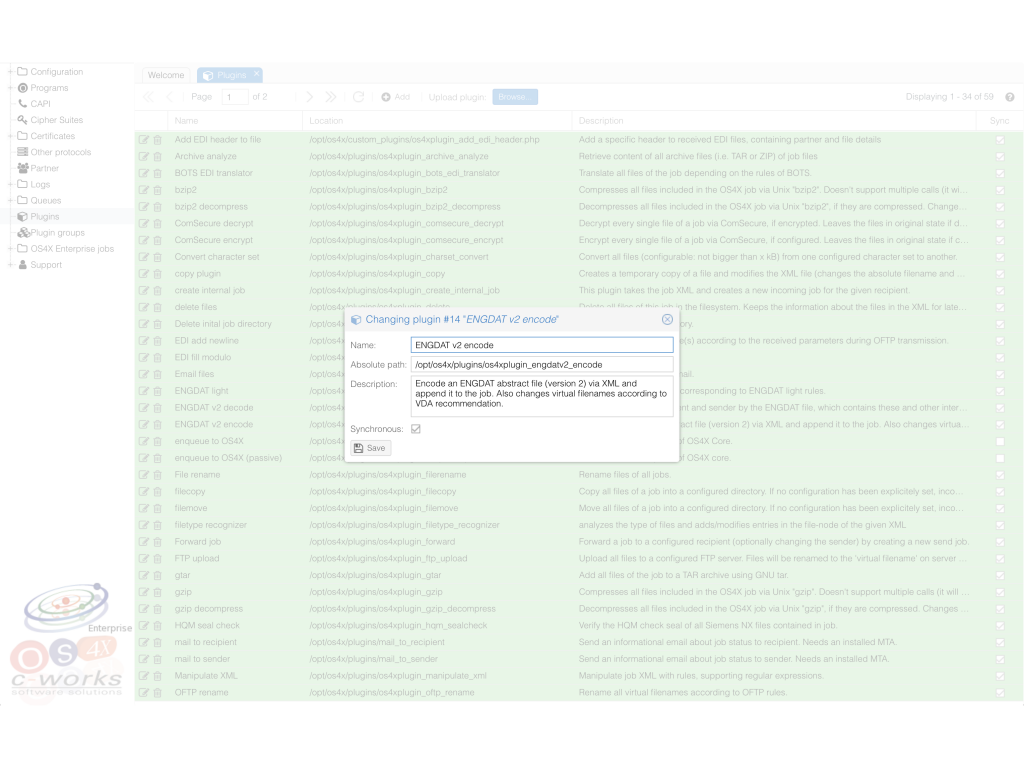
Task: Select the CAPI phone icon
Action: coord(22,104)
